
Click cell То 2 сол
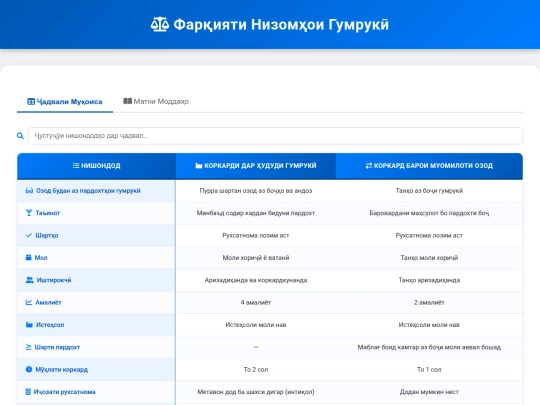[x=256, y=370]
